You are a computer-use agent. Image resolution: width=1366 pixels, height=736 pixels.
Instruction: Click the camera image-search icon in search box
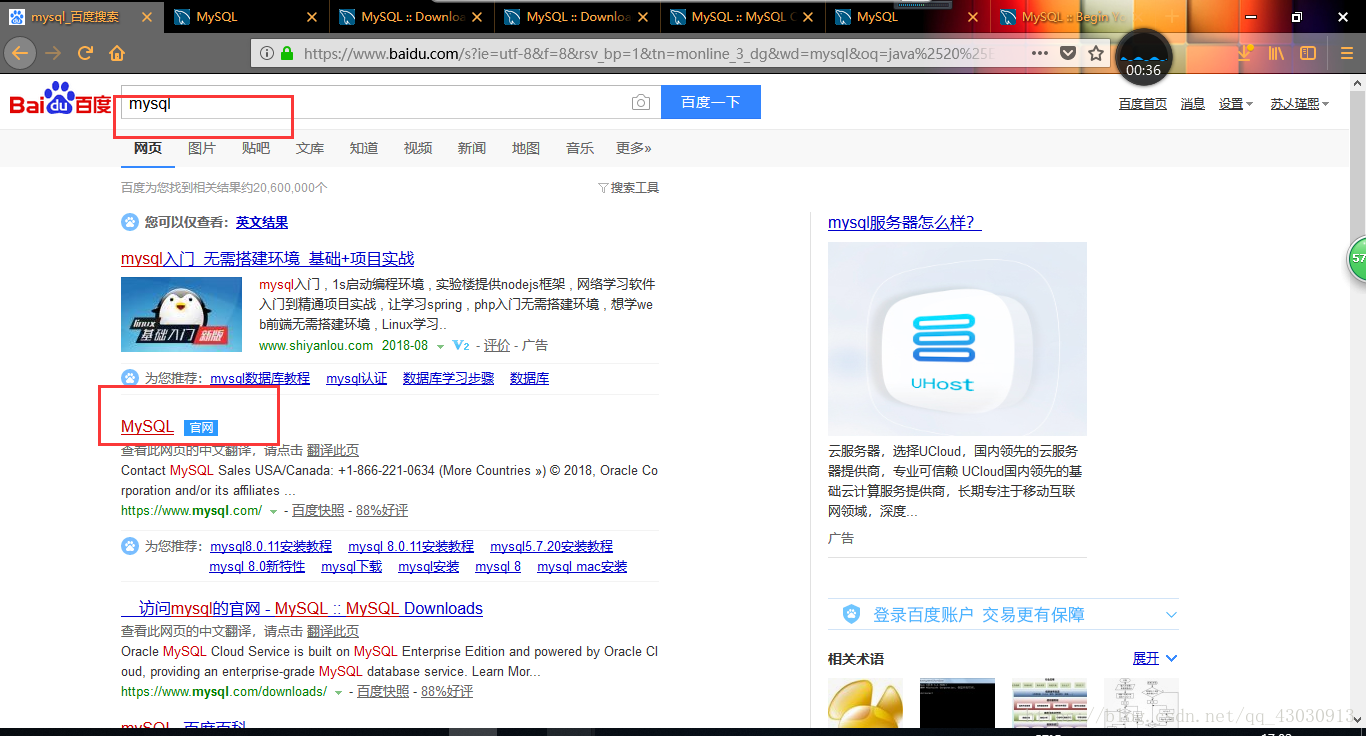(640, 102)
